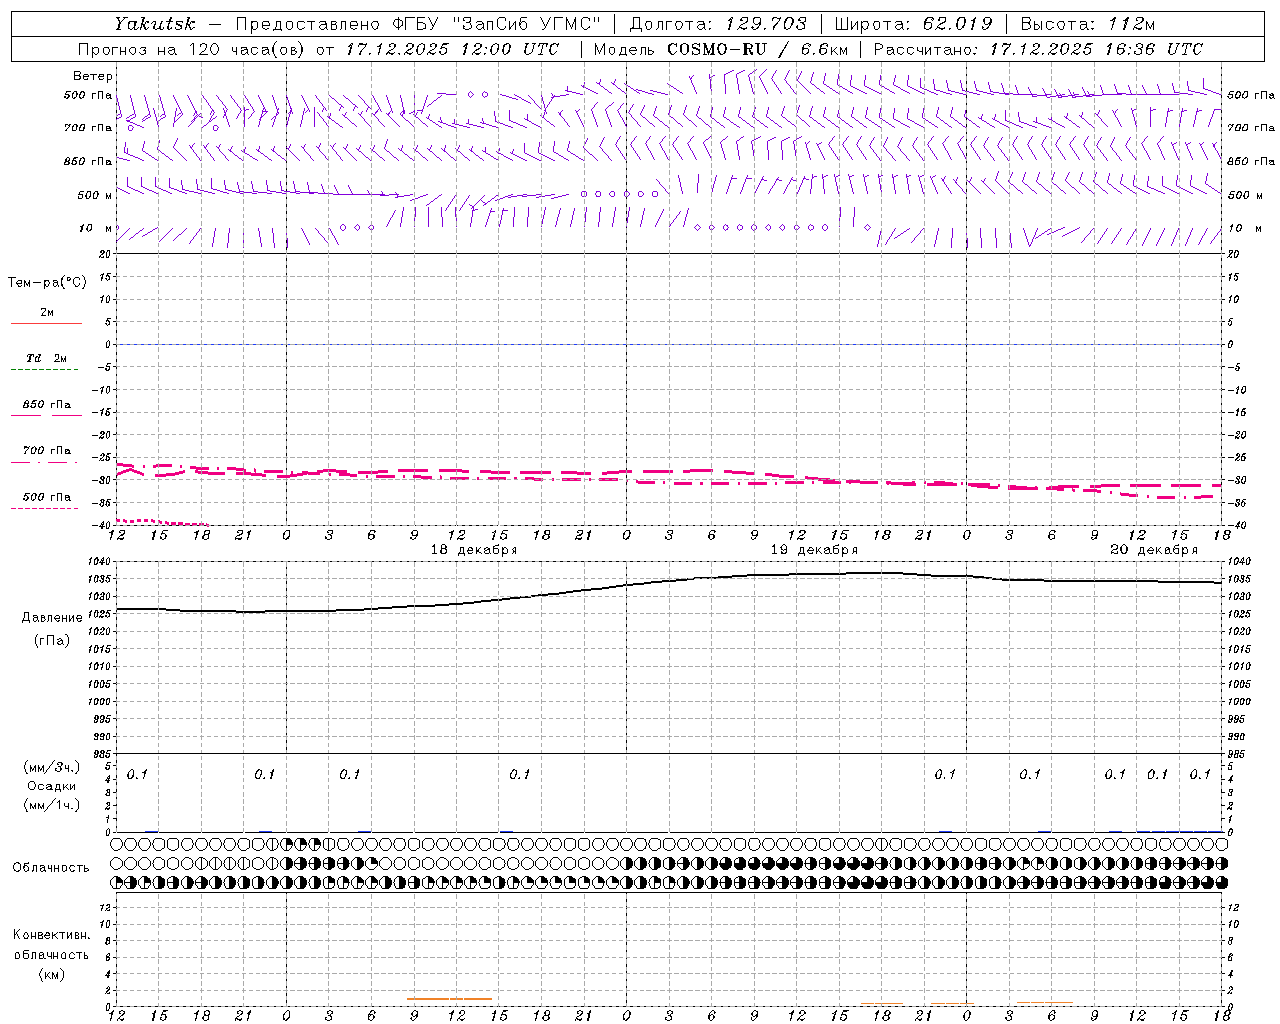Click the 18 декабря date label
Viewport: 1280px width, 1024px height.
click(474, 550)
